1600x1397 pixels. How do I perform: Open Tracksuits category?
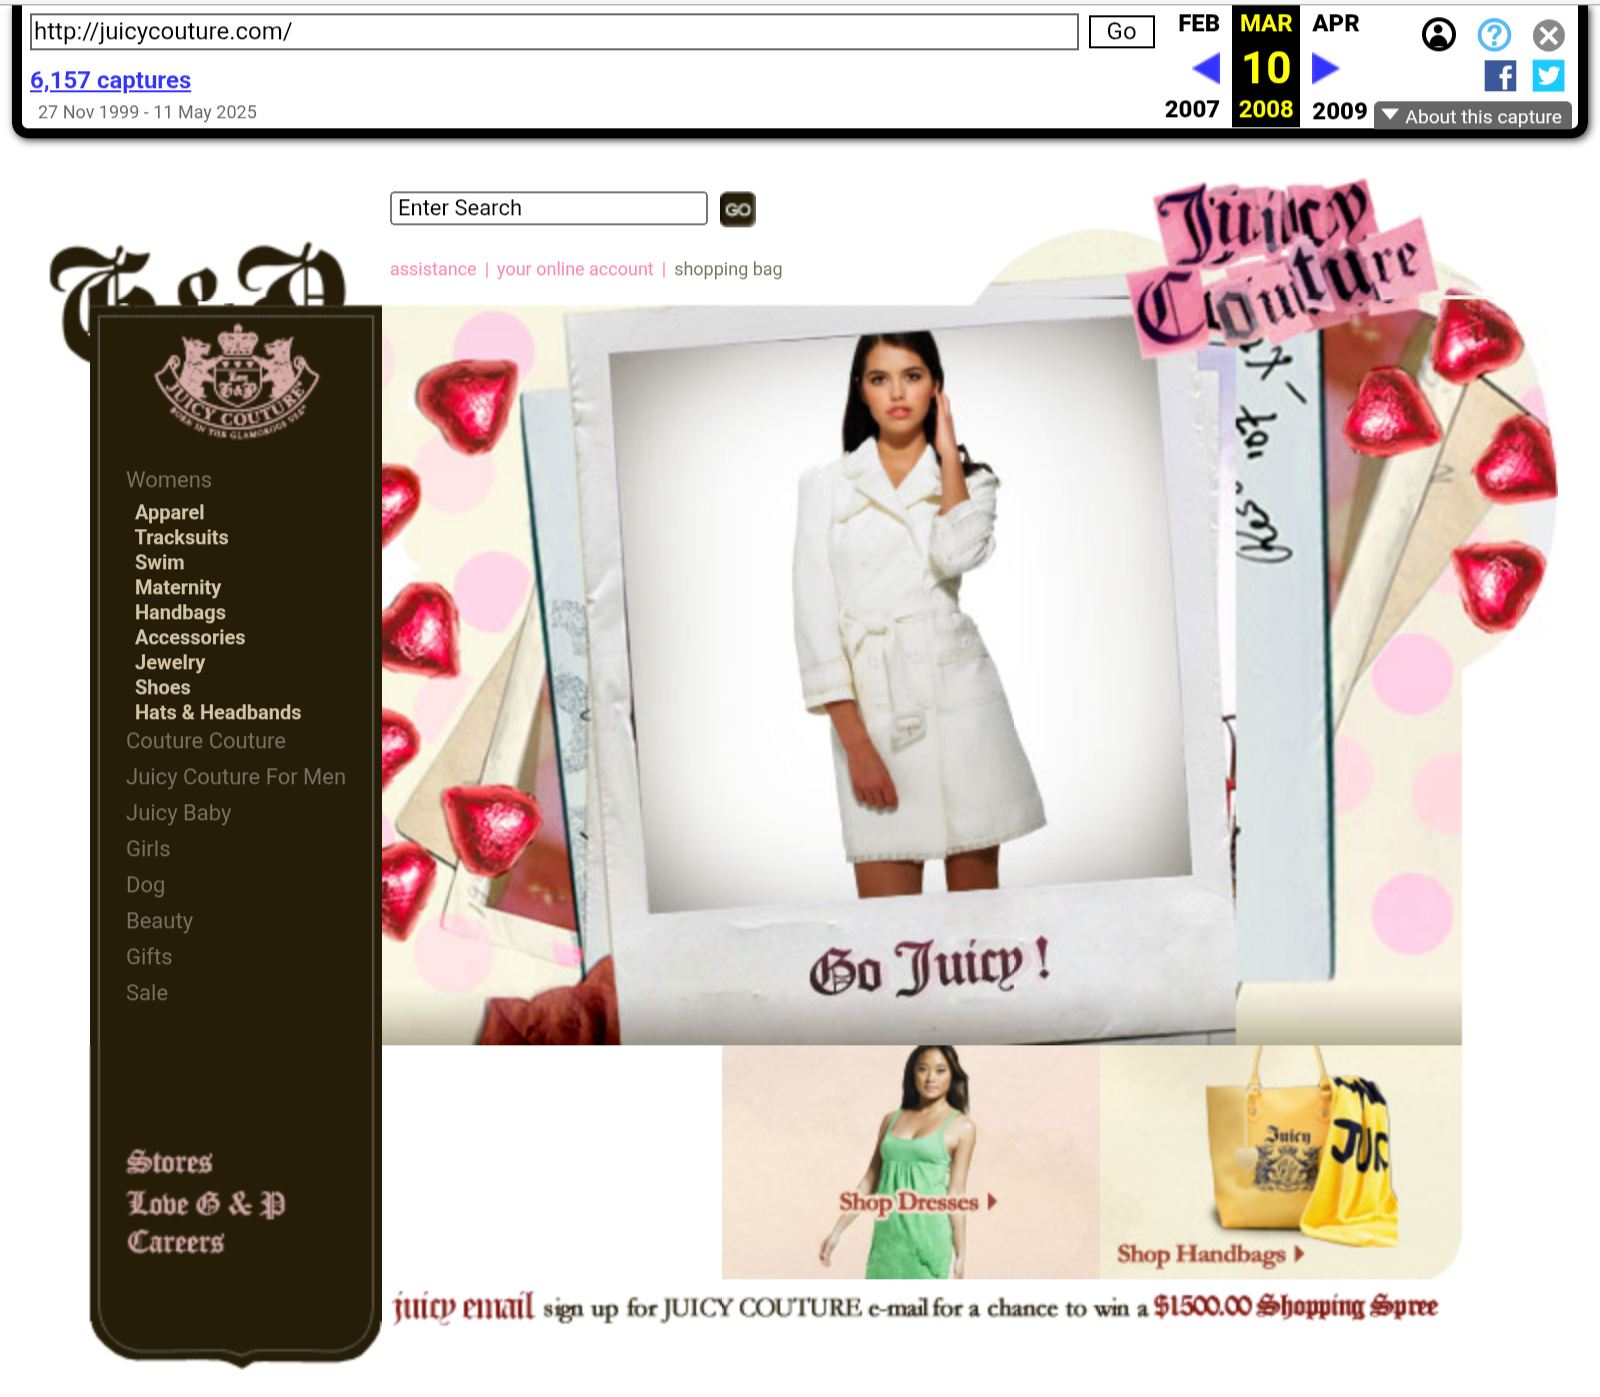coord(181,537)
